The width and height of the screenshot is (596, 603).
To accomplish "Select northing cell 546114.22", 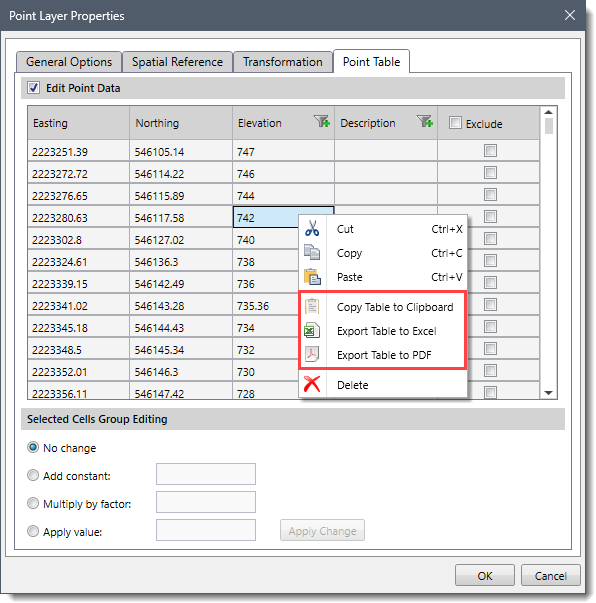I will coord(181,173).
